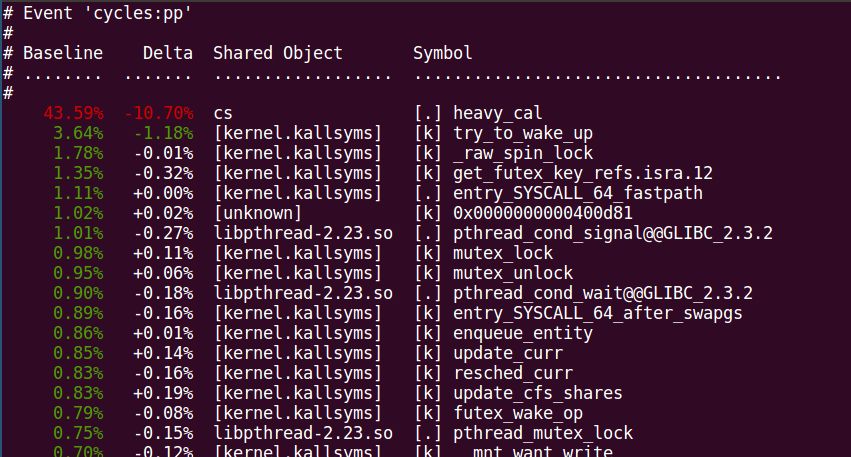Click the red 43.59% baseline value
This screenshot has height=457, width=851.
tap(73, 113)
